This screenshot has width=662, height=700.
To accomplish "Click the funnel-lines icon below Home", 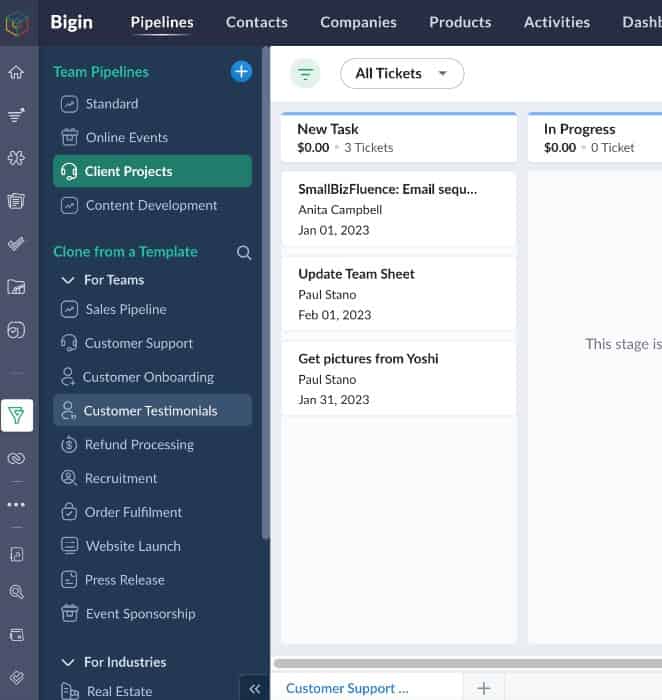I will coord(16,115).
